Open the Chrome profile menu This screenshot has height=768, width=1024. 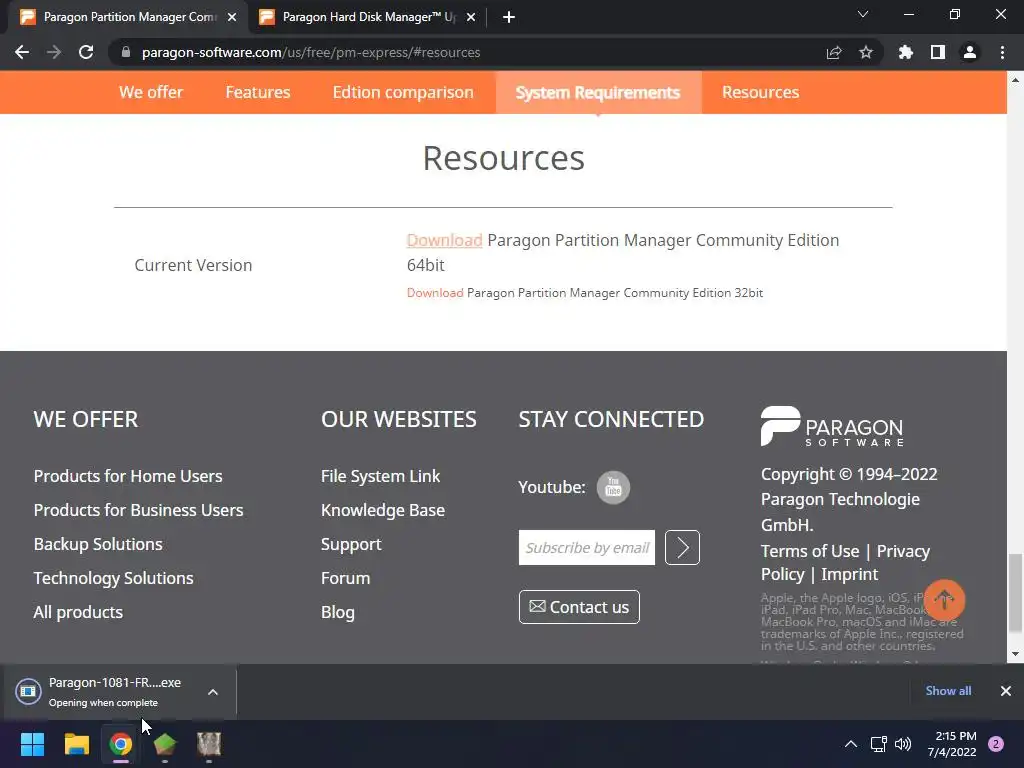point(970,52)
